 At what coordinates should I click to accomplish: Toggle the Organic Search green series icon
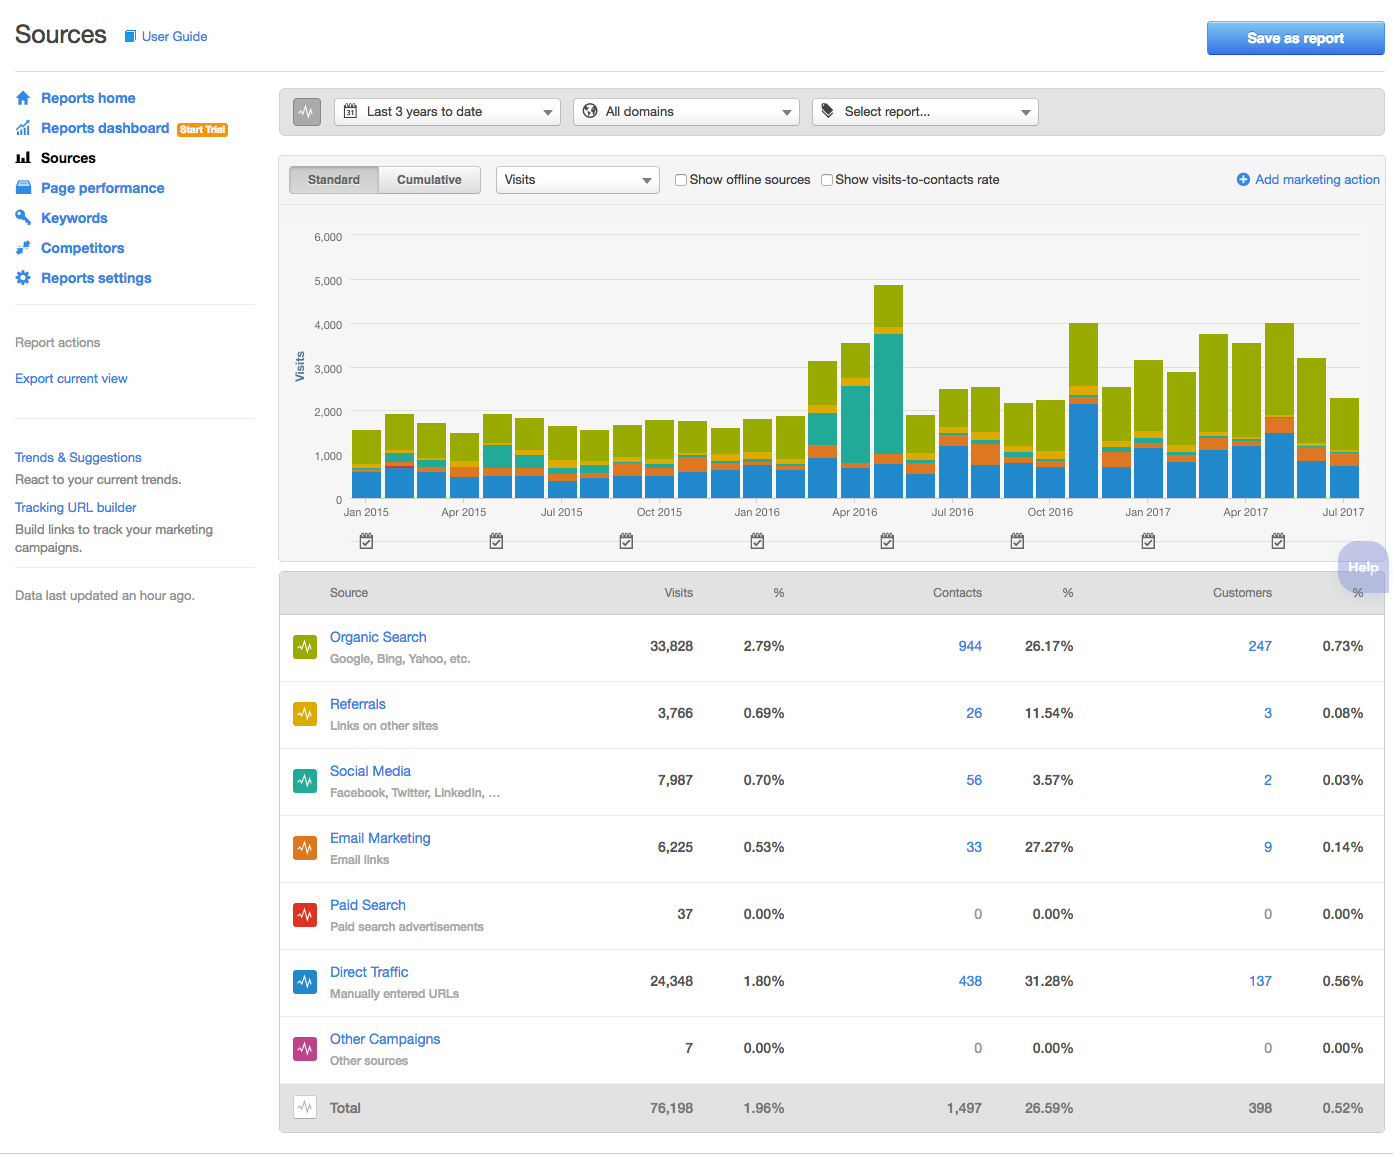point(305,647)
